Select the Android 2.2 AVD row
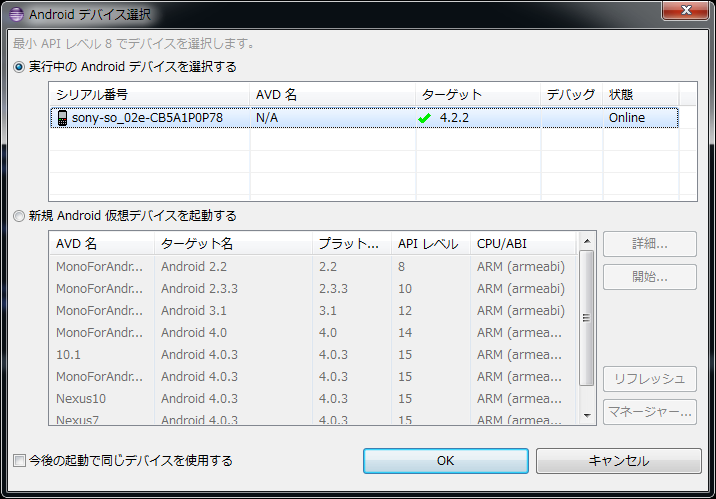 pos(313,267)
